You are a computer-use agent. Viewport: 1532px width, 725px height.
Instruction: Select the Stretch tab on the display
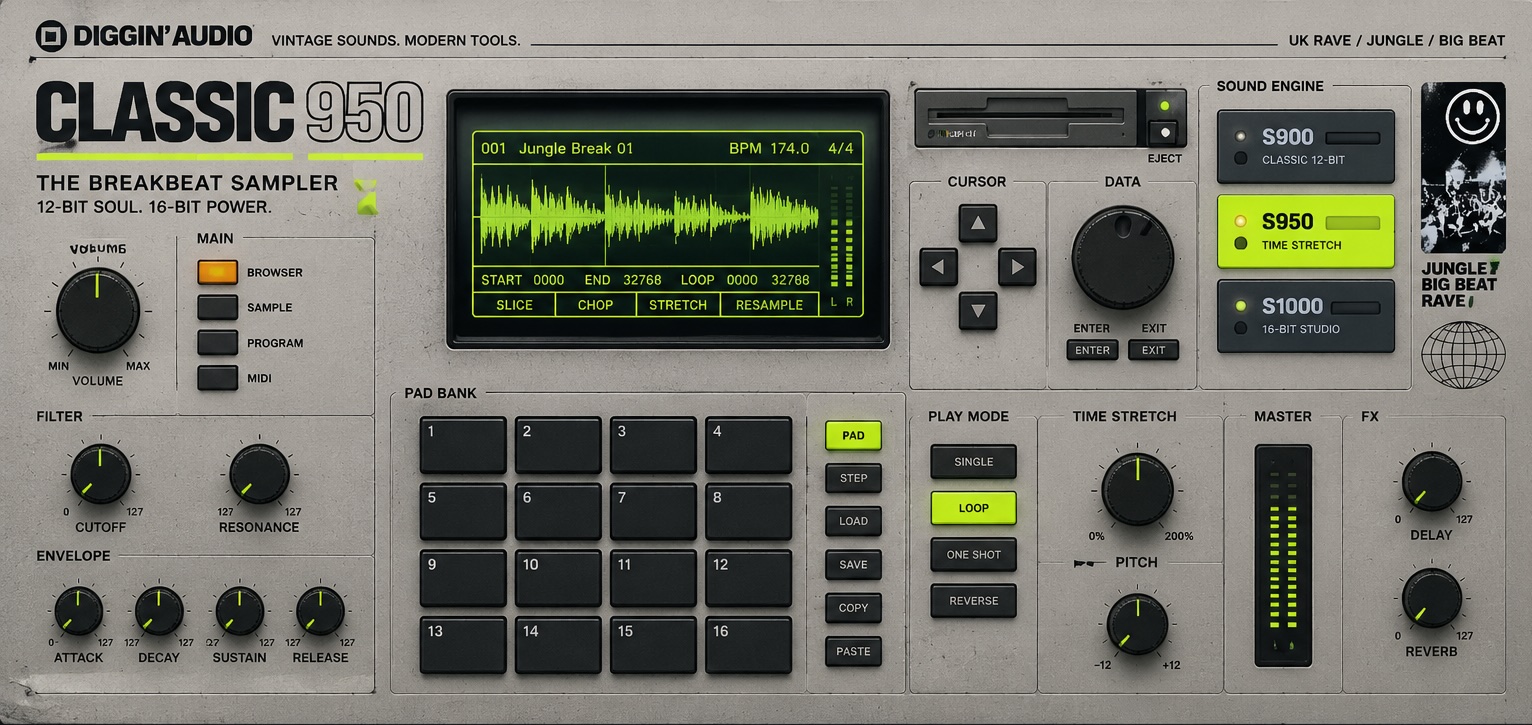pyautogui.click(x=678, y=305)
